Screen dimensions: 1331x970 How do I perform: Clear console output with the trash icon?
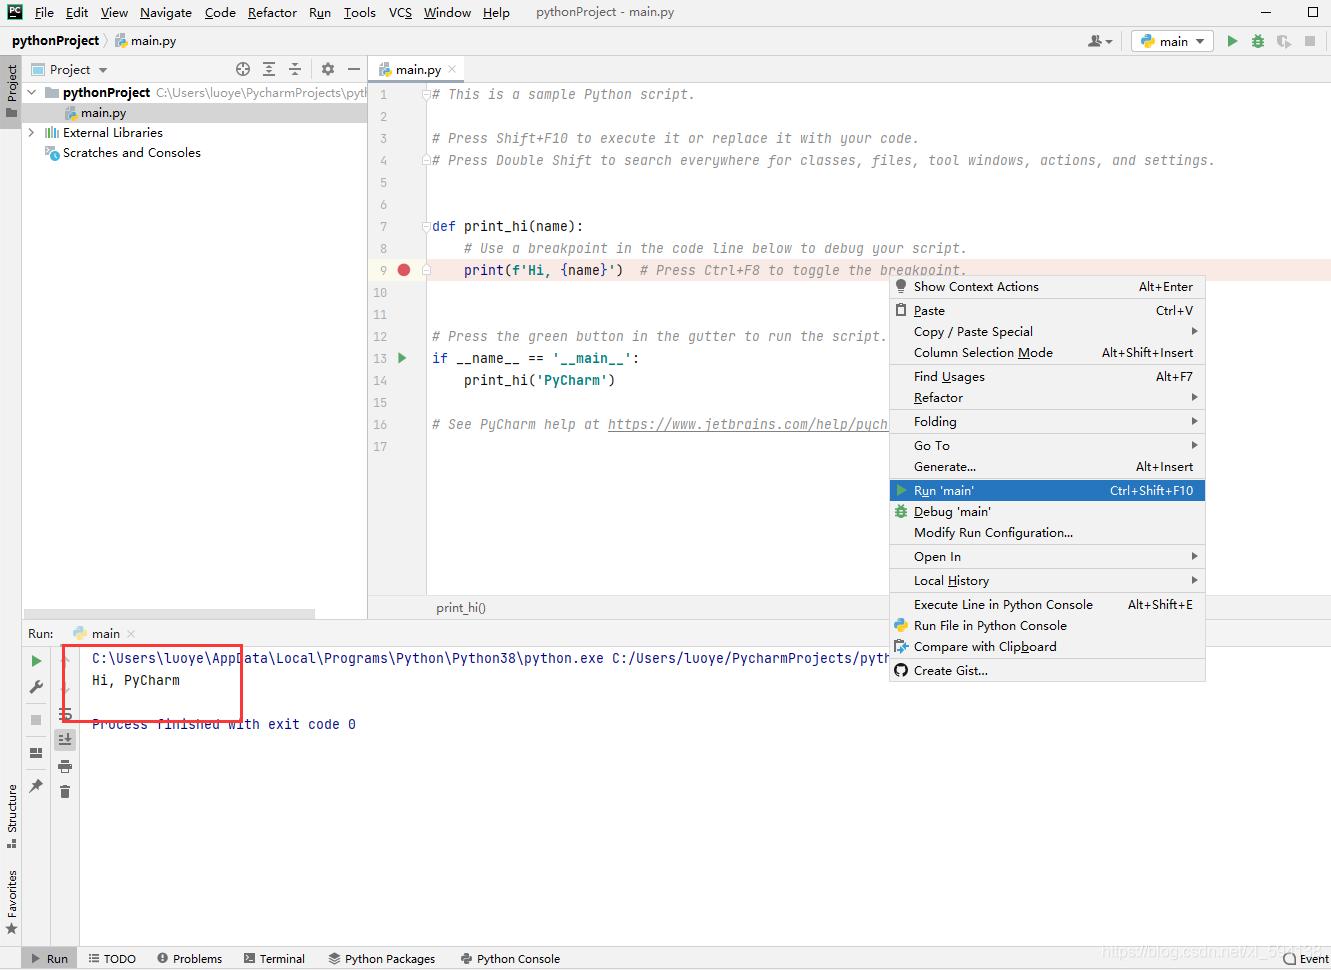coord(65,791)
